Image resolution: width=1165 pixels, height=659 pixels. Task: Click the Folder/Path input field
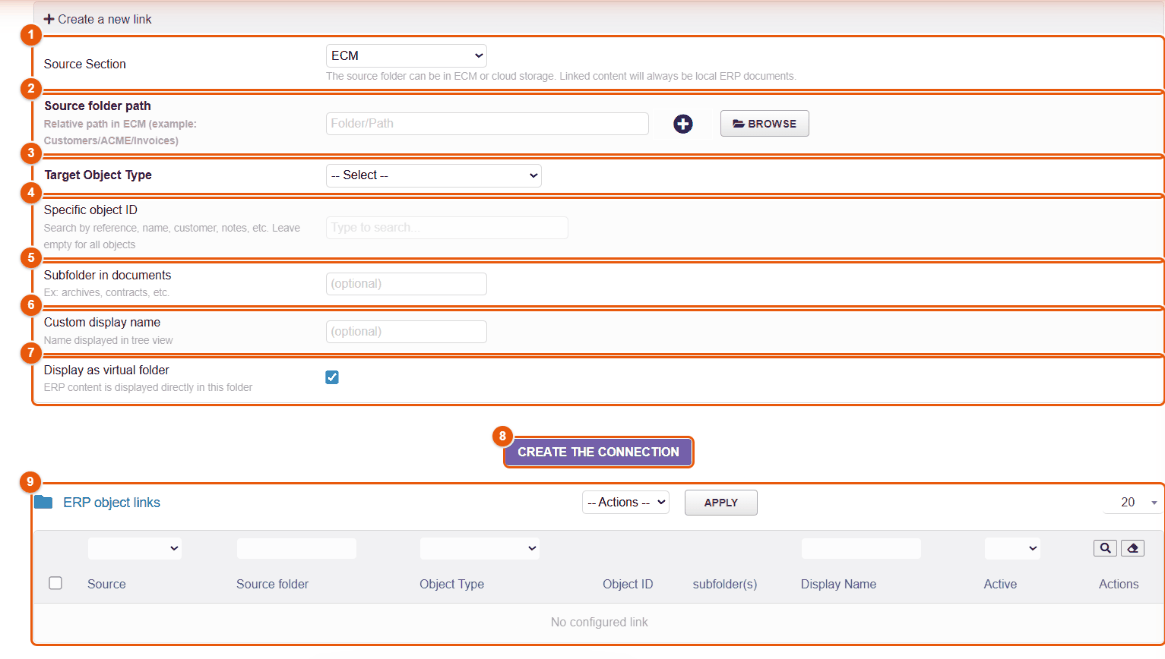[487, 123]
